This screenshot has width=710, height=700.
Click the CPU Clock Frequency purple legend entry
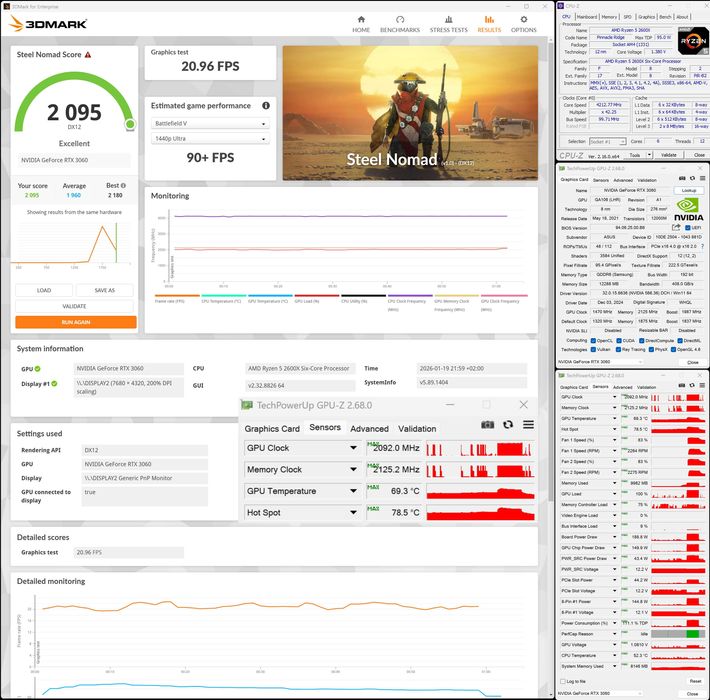[x=410, y=303]
